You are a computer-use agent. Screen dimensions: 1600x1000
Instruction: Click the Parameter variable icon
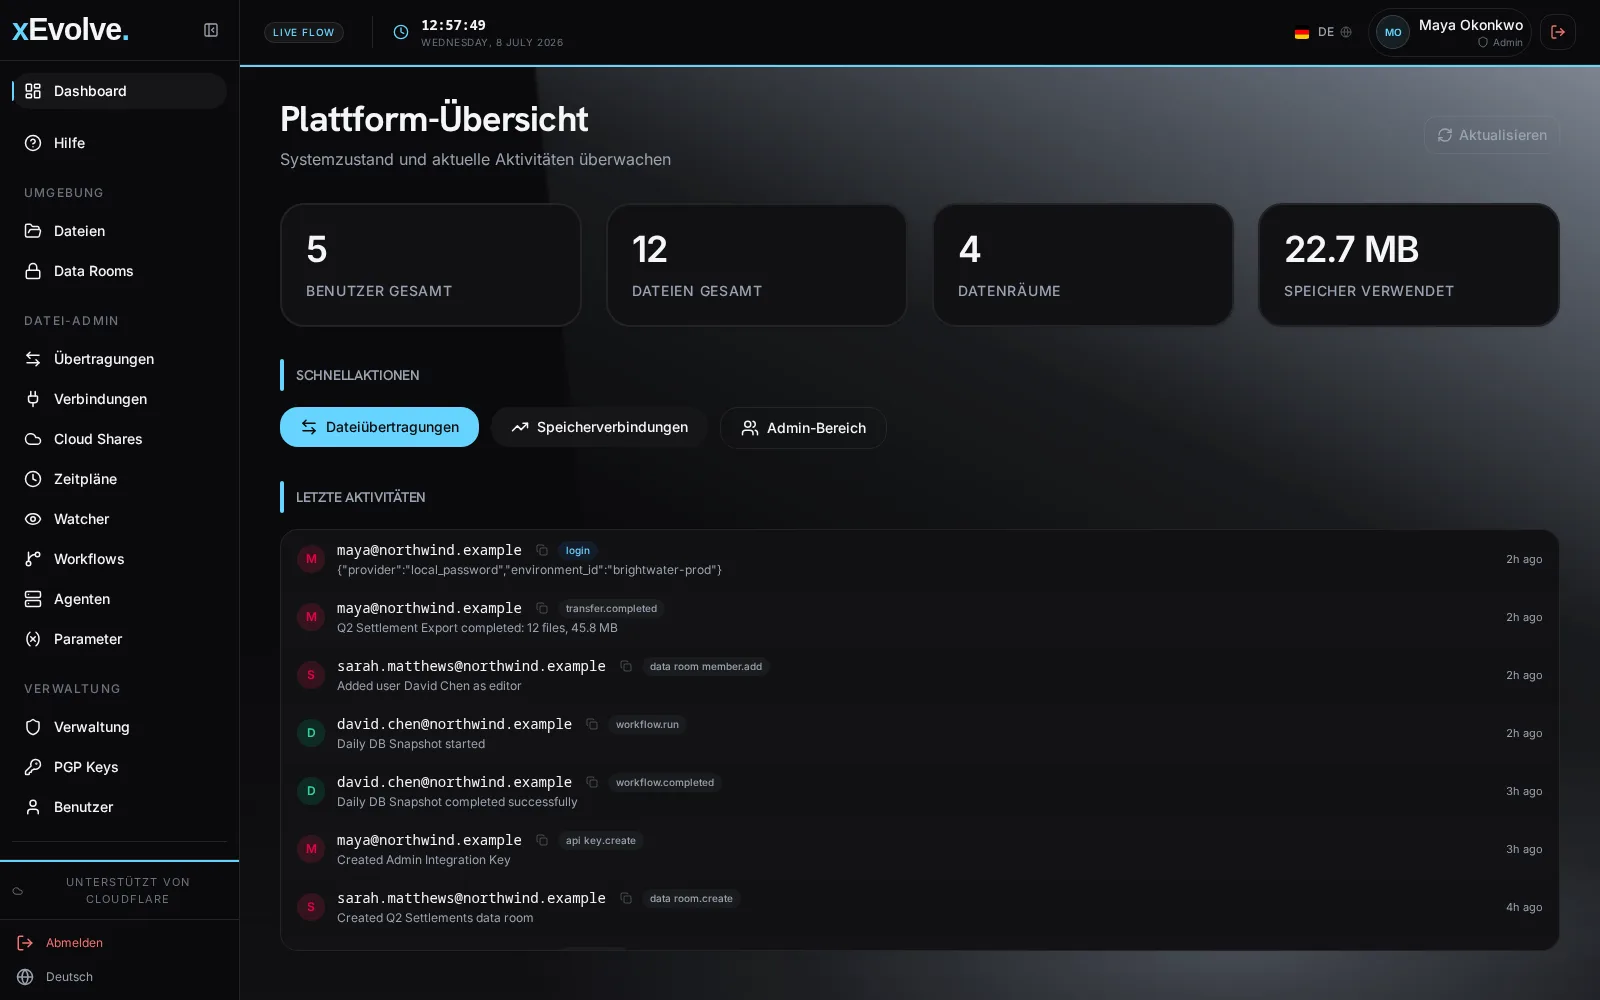pyautogui.click(x=33, y=639)
